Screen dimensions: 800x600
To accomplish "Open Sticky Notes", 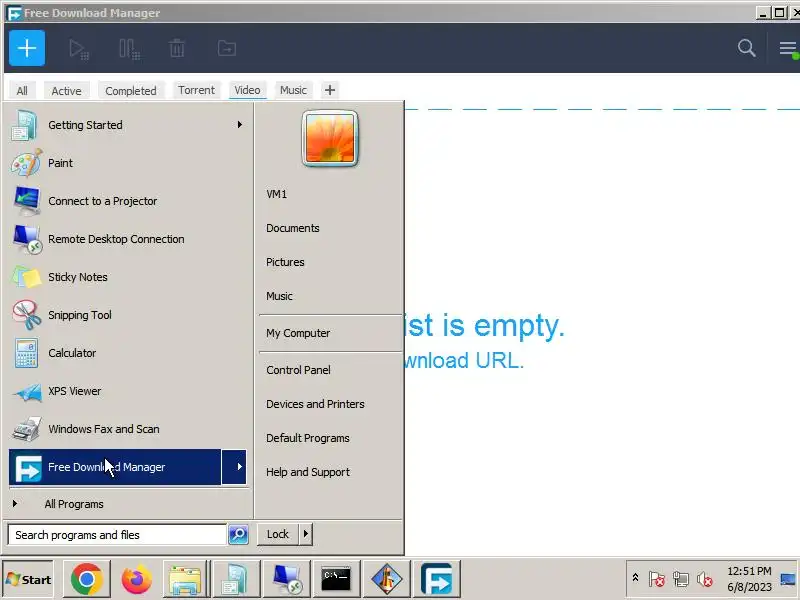I will (x=128, y=277).
